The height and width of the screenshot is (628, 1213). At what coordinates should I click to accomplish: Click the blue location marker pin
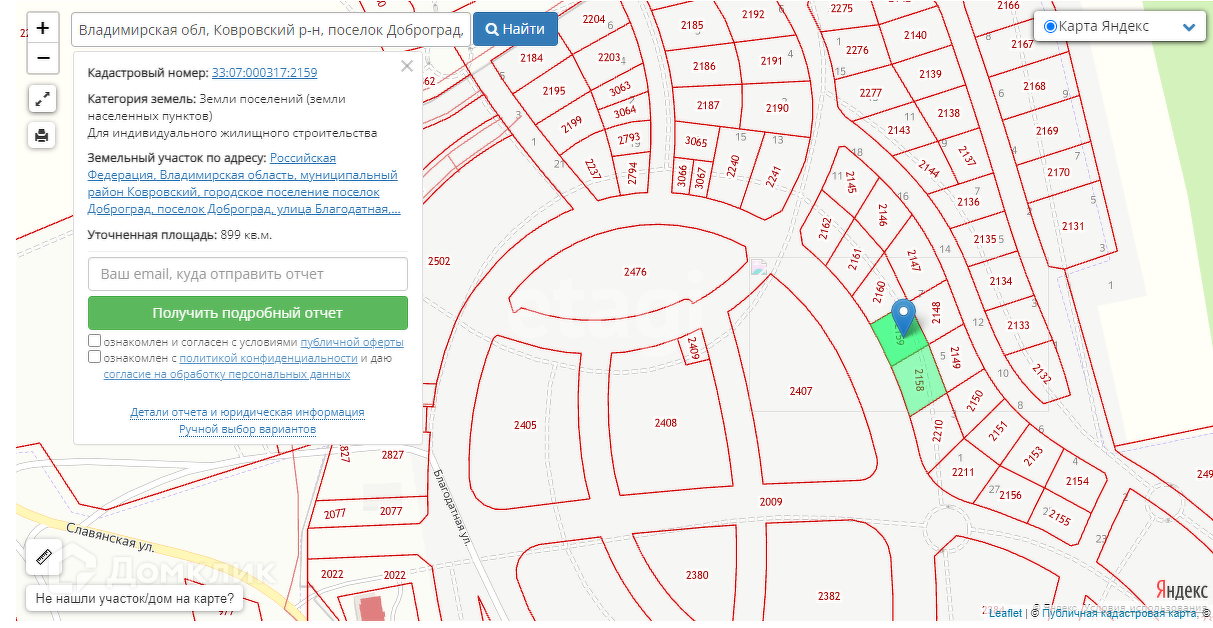coord(903,317)
